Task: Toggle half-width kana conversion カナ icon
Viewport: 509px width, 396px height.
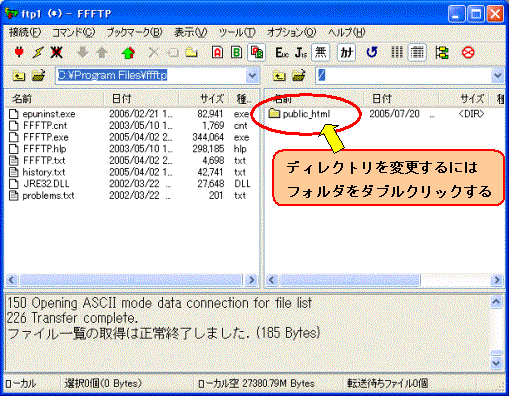Action: pos(346,52)
